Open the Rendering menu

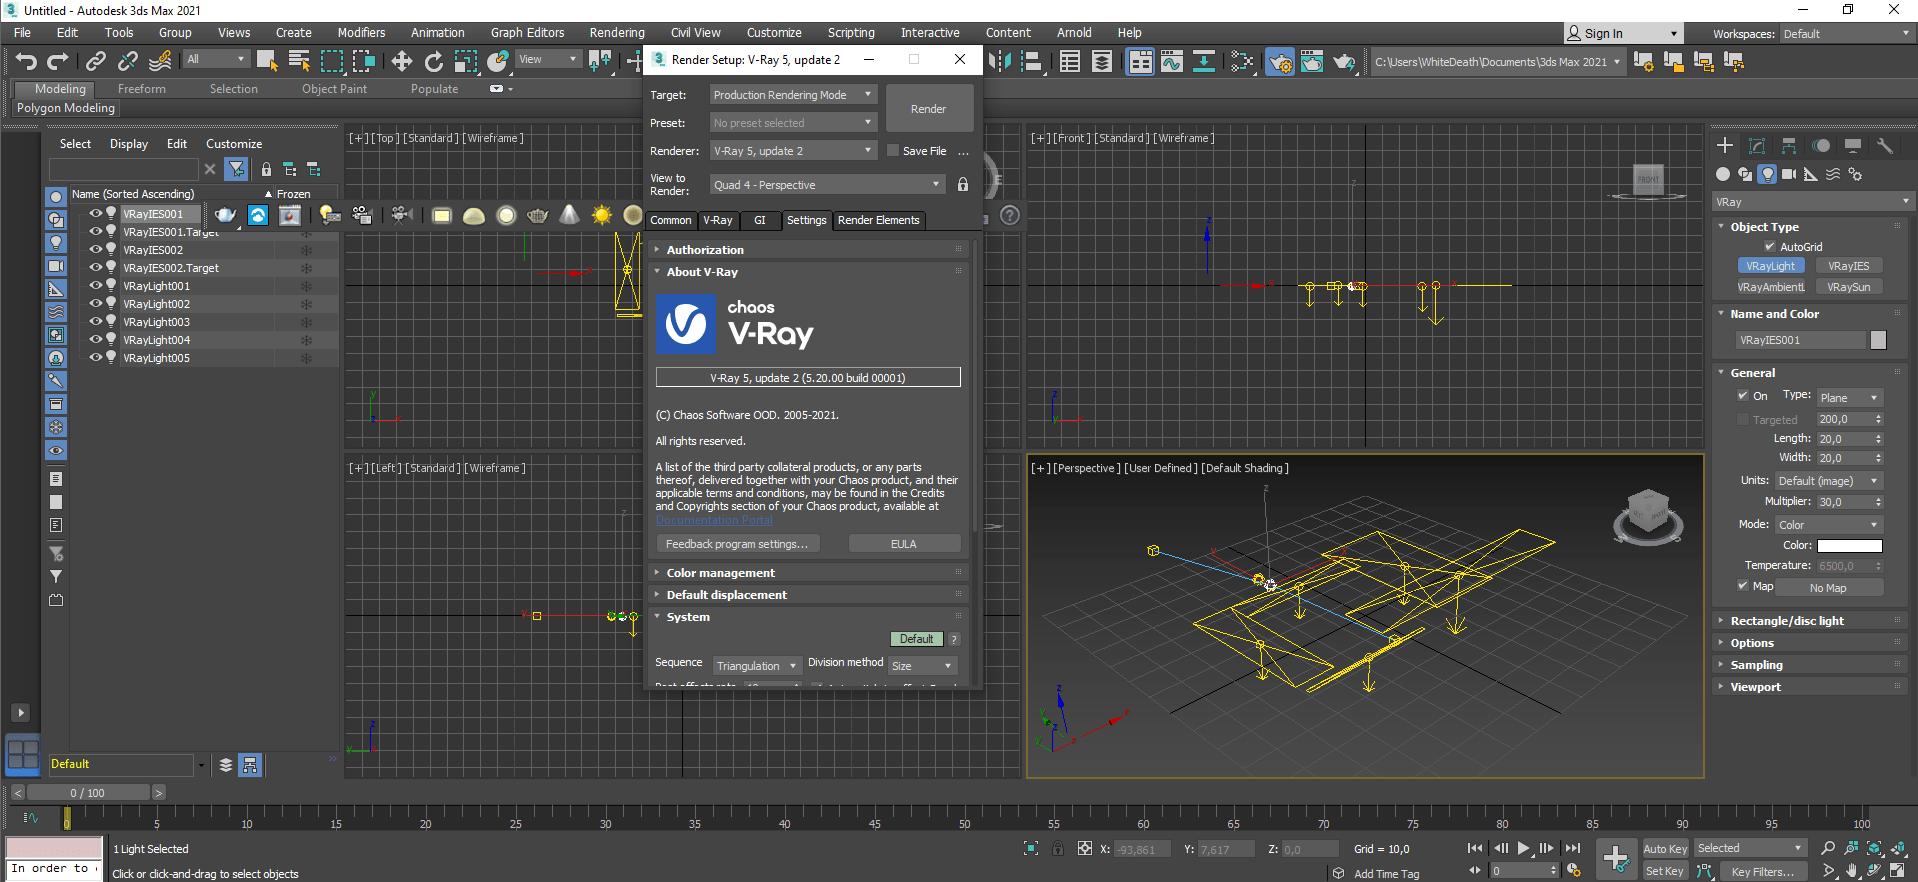pos(617,33)
